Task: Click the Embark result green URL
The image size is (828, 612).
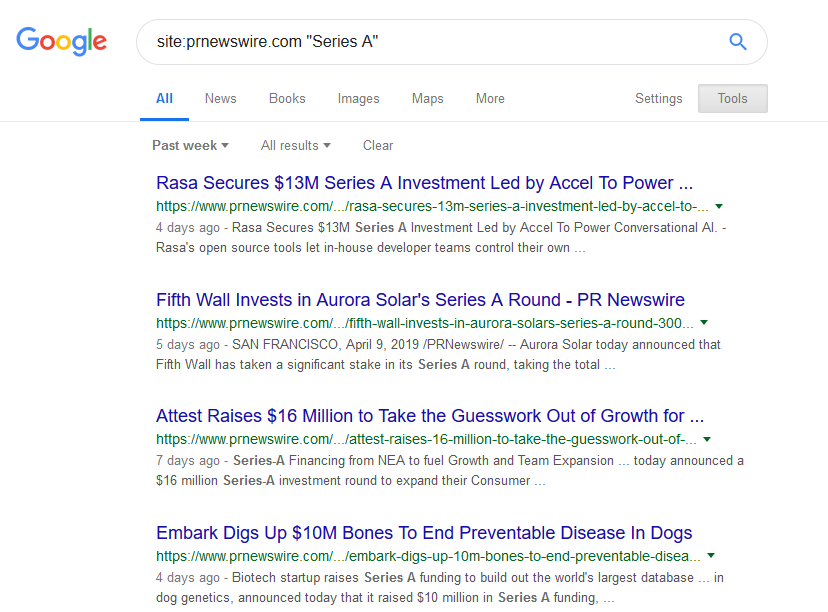Action: coord(428,556)
